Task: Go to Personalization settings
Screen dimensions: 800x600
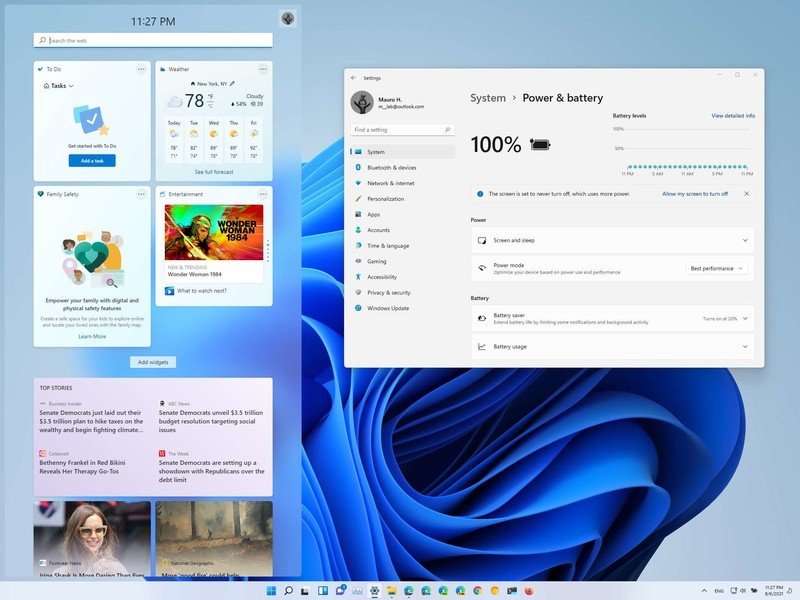Action: [386, 199]
